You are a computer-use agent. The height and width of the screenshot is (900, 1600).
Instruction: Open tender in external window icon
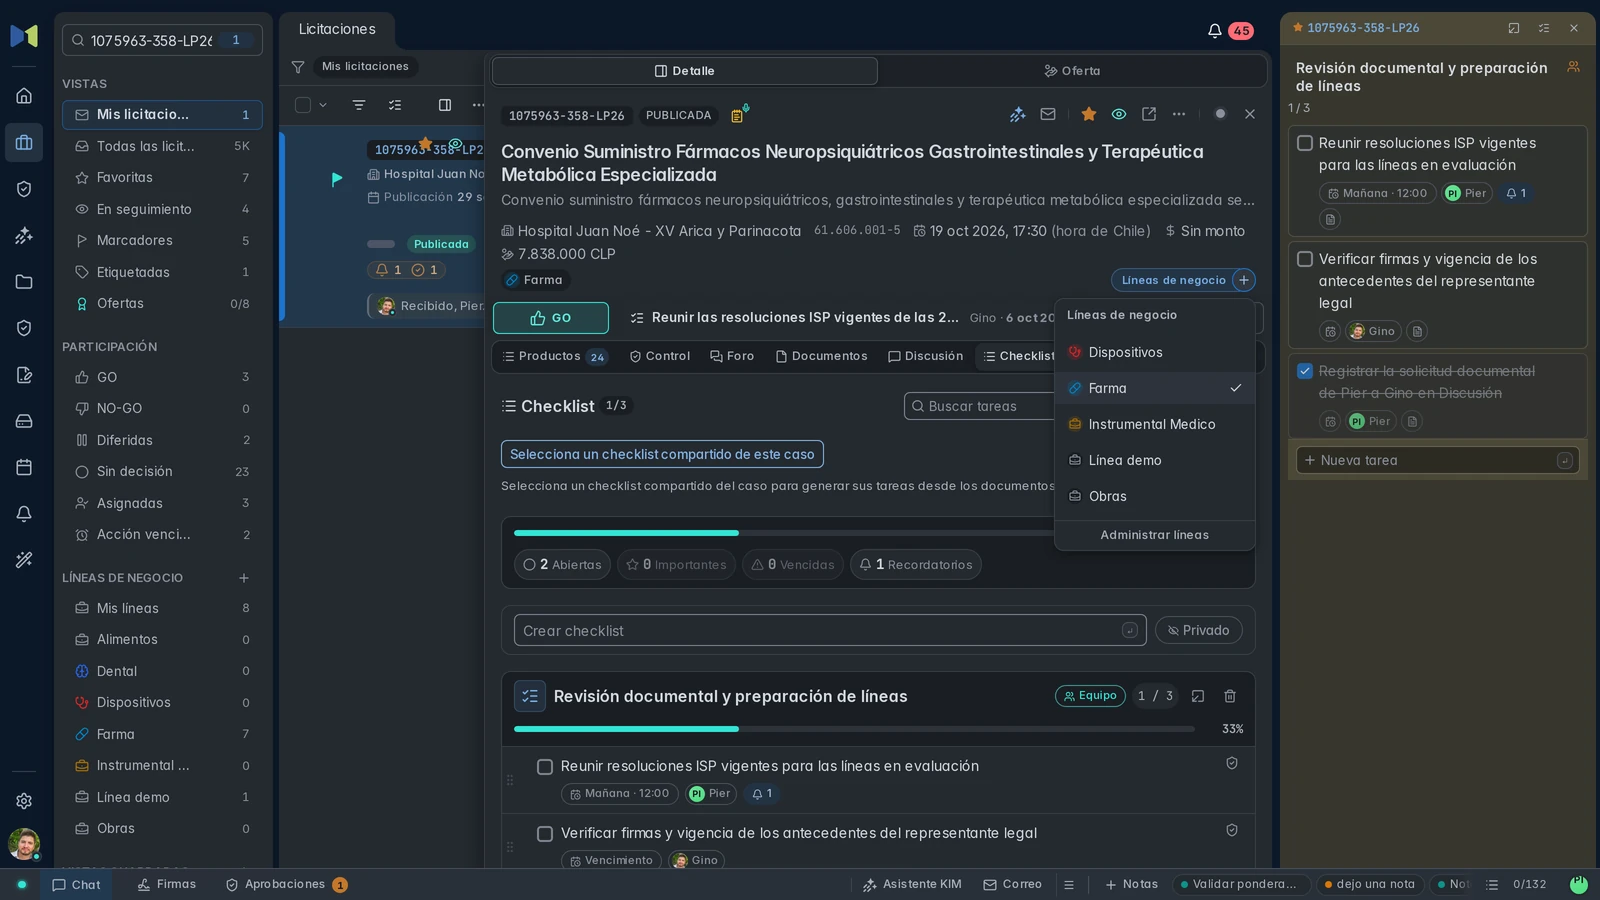[x=1149, y=114]
